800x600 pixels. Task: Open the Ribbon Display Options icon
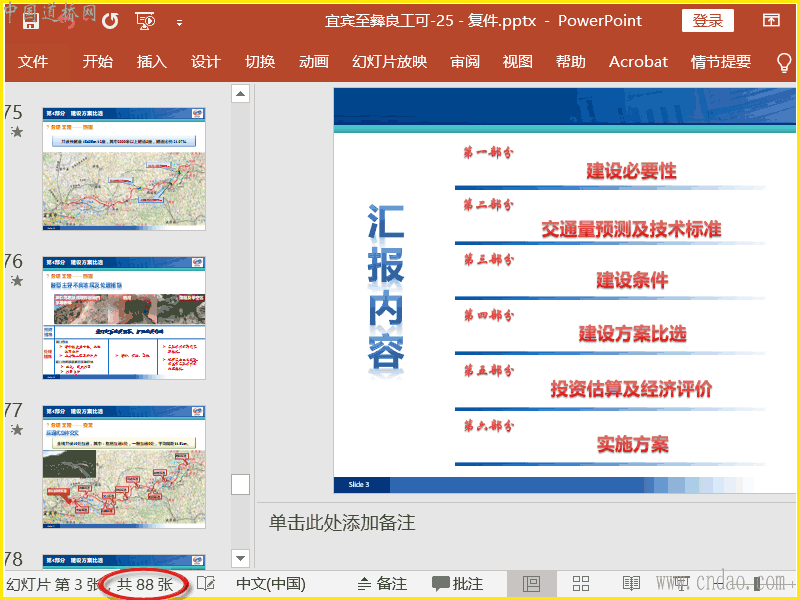(771, 20)
